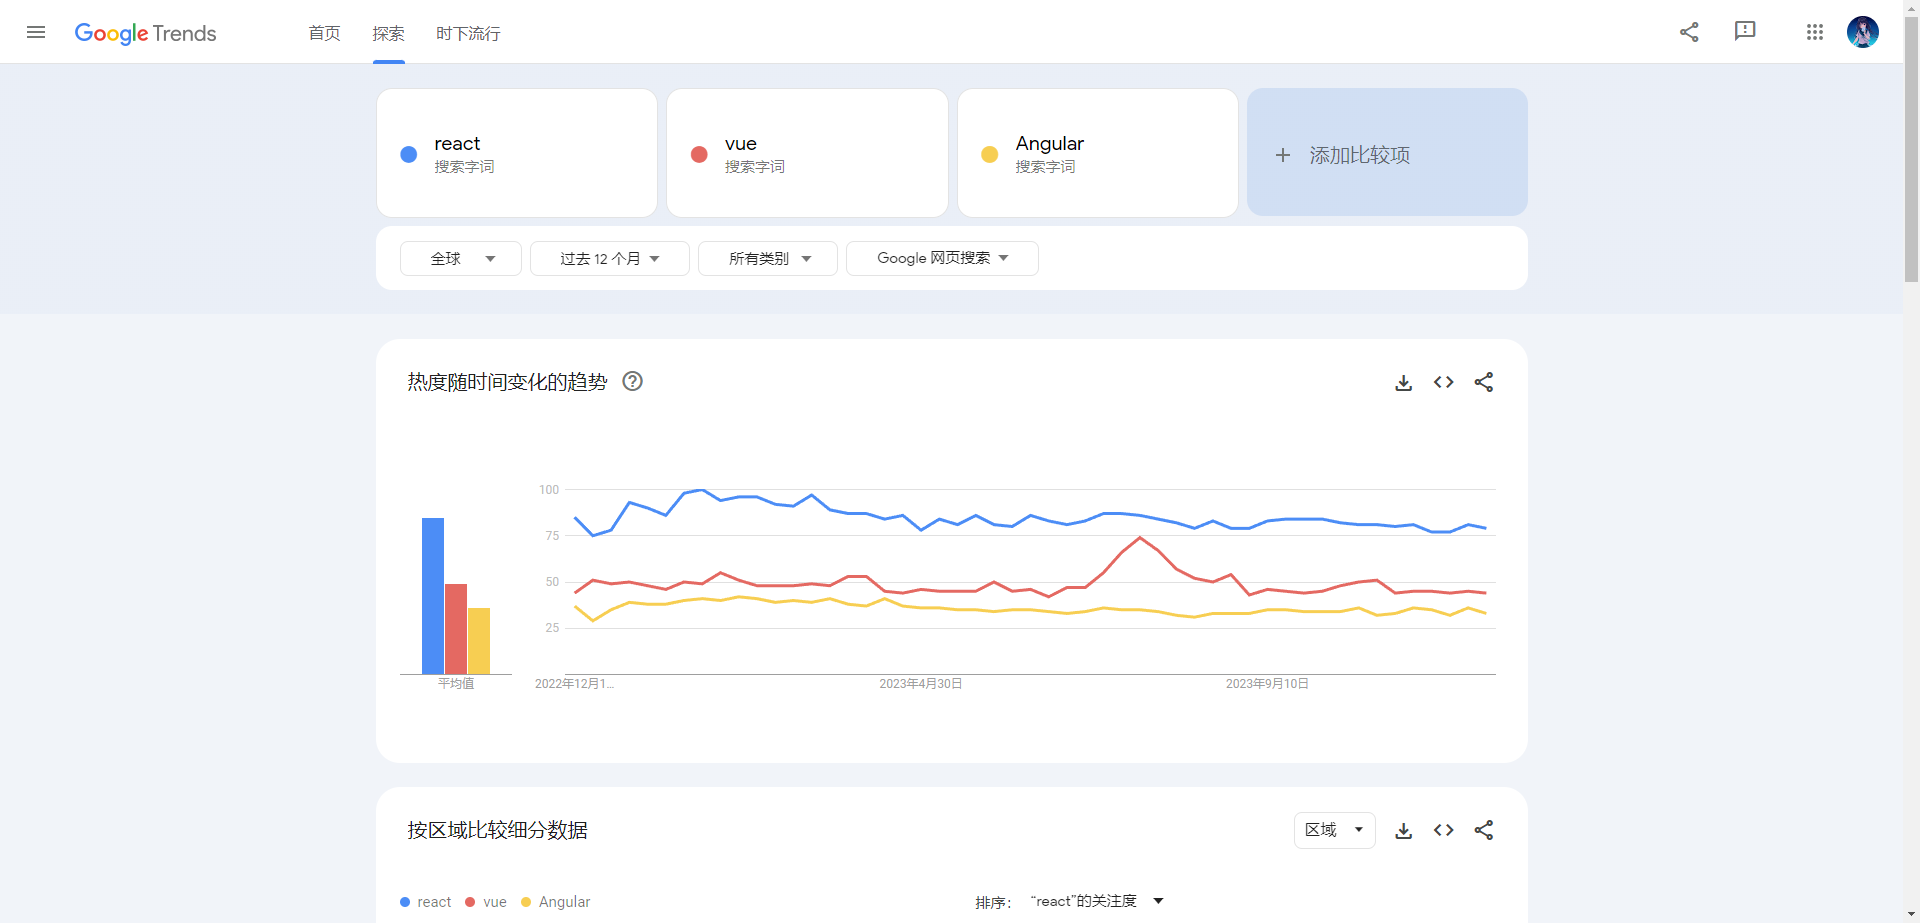Expand the 所有类别 category dropdown
1920x923 pixels.
point(768,258)
